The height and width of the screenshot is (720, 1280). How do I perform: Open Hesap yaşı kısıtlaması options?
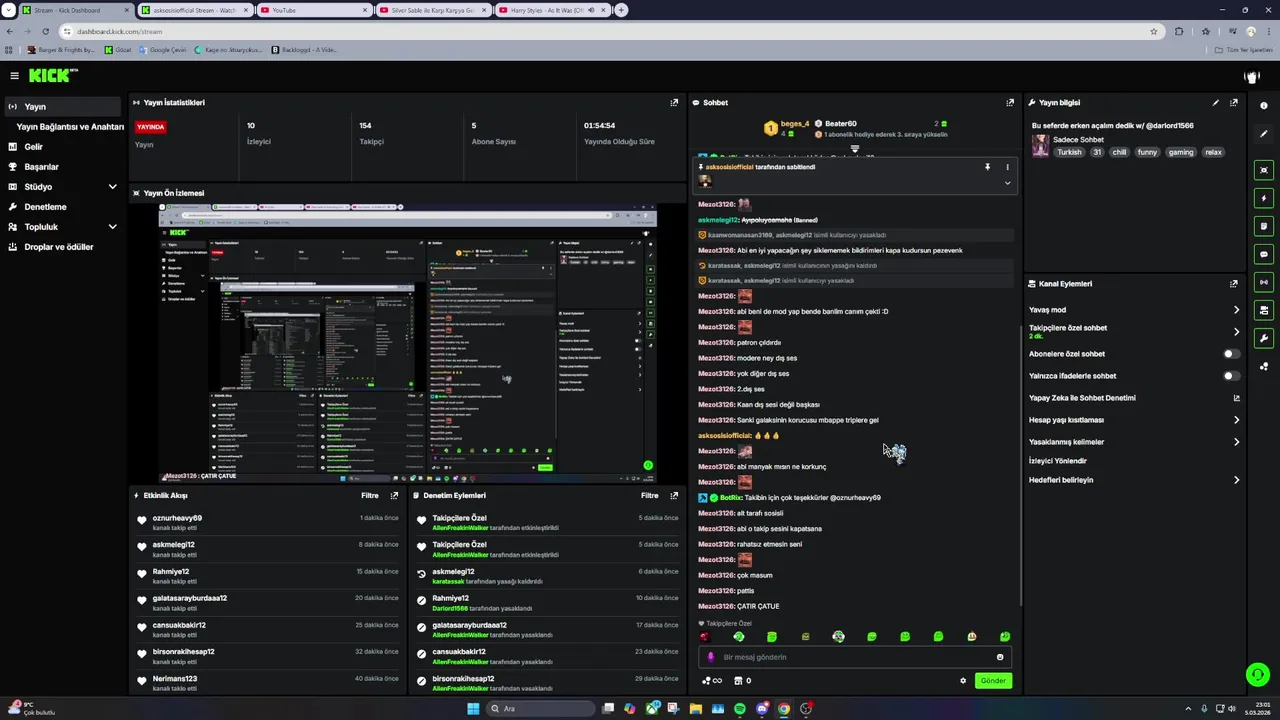tap(1134, 420)
